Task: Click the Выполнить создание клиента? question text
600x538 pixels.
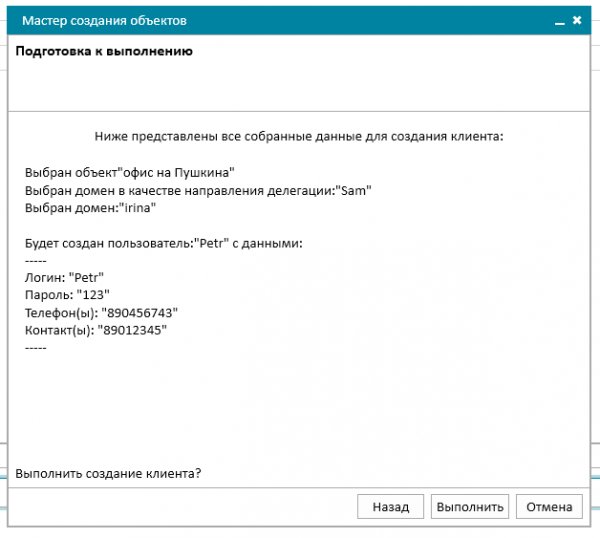Action: [108, 473]
